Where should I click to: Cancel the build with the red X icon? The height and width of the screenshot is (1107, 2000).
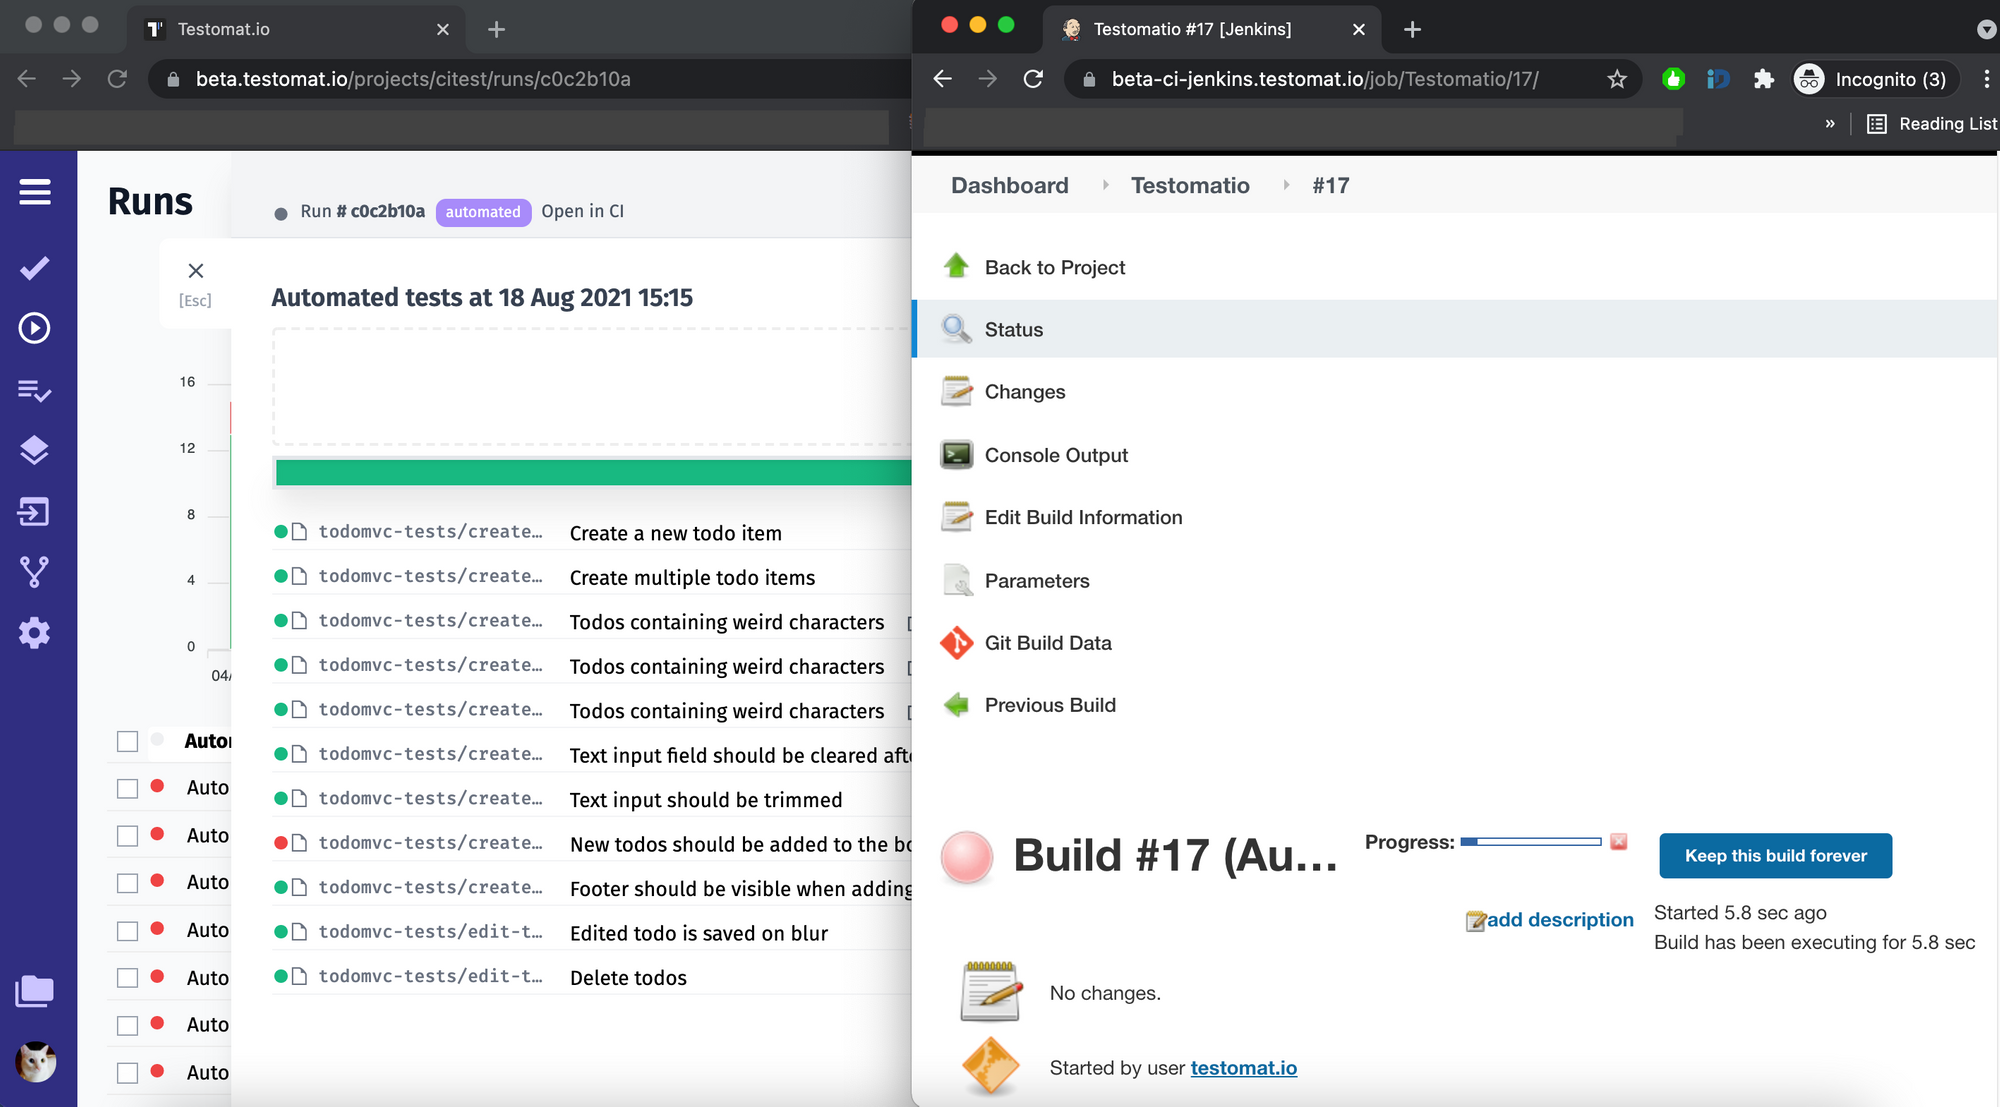1619,842
